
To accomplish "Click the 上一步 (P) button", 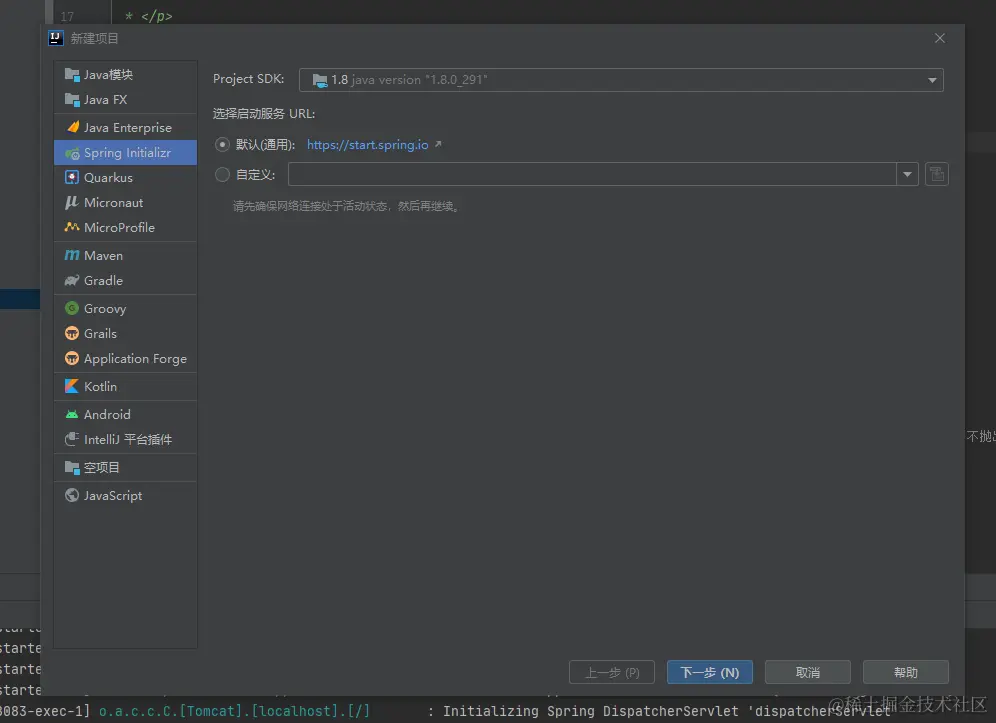I will 612,672.
